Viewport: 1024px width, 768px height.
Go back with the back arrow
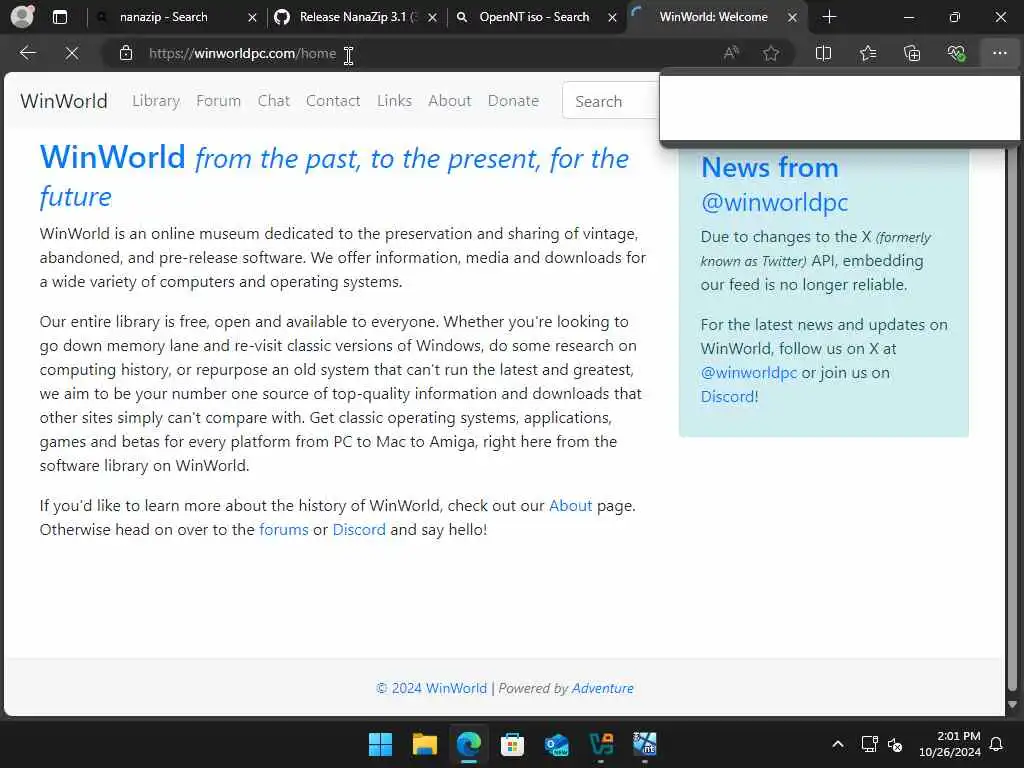(x=27, y=53)
